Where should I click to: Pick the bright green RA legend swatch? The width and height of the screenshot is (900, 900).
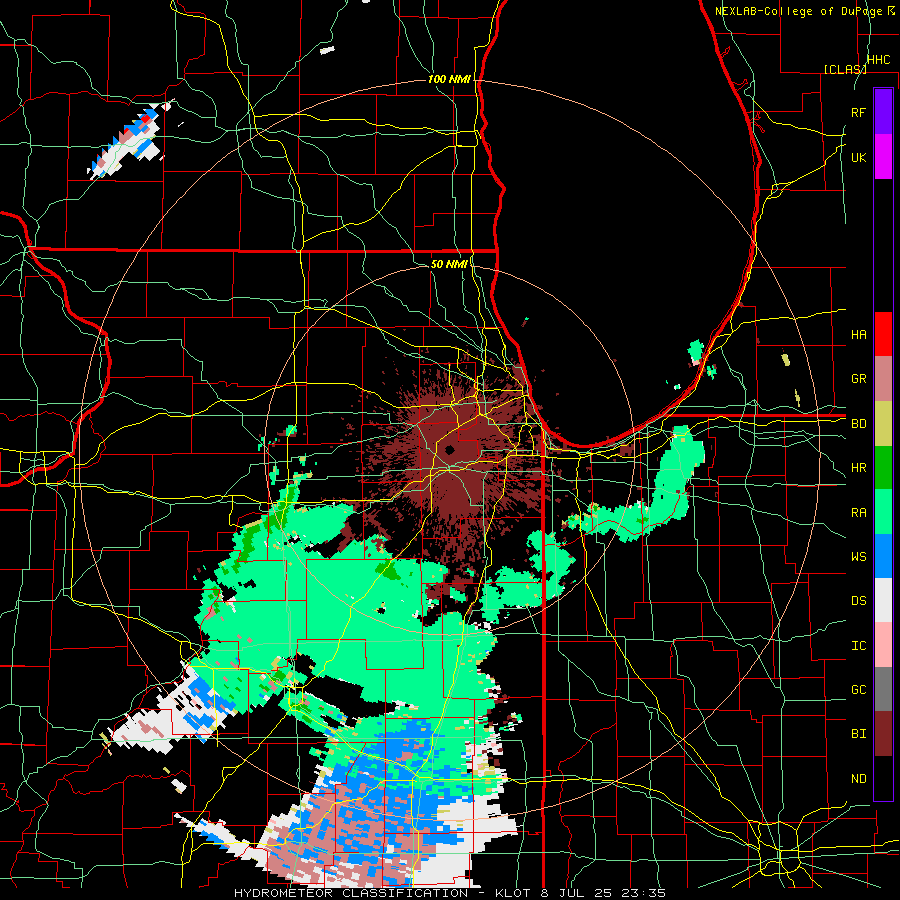883,512
